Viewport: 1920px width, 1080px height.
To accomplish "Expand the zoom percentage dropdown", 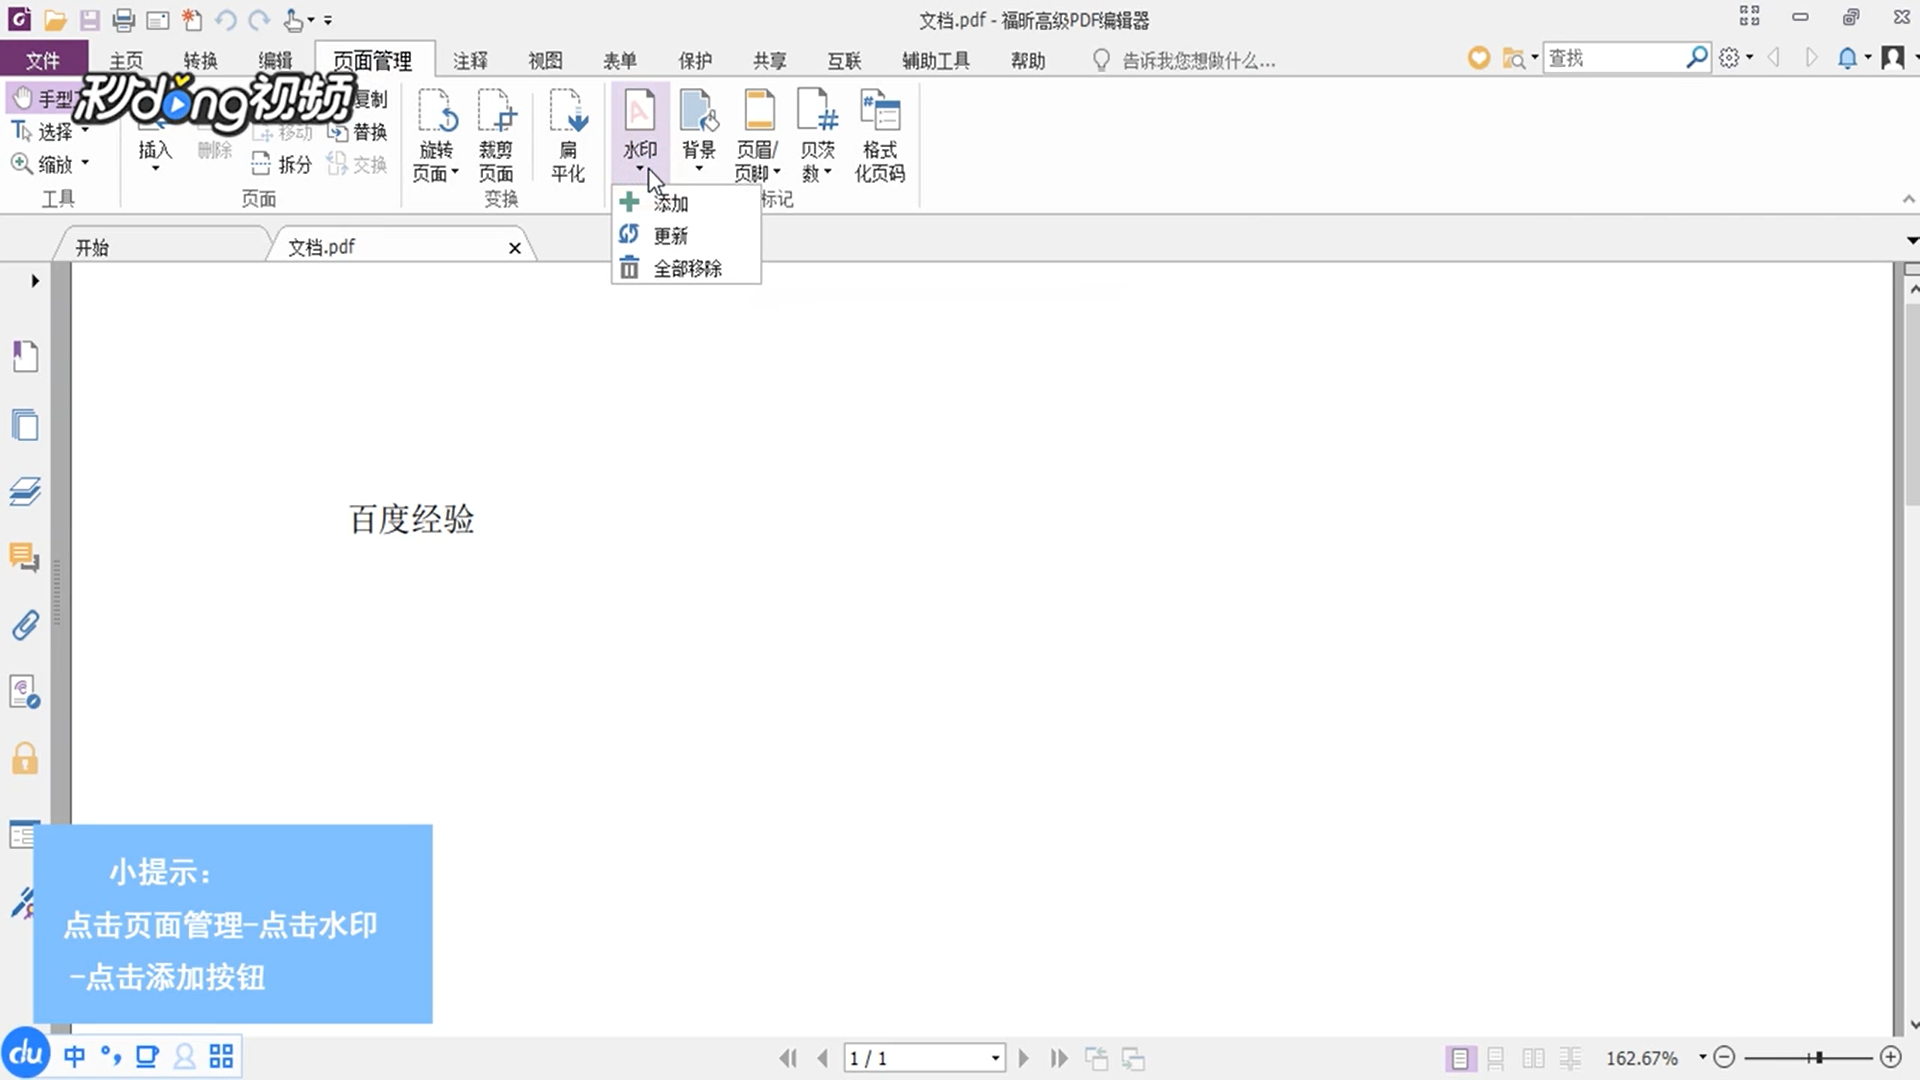I will click(x=1702, y=1057).
